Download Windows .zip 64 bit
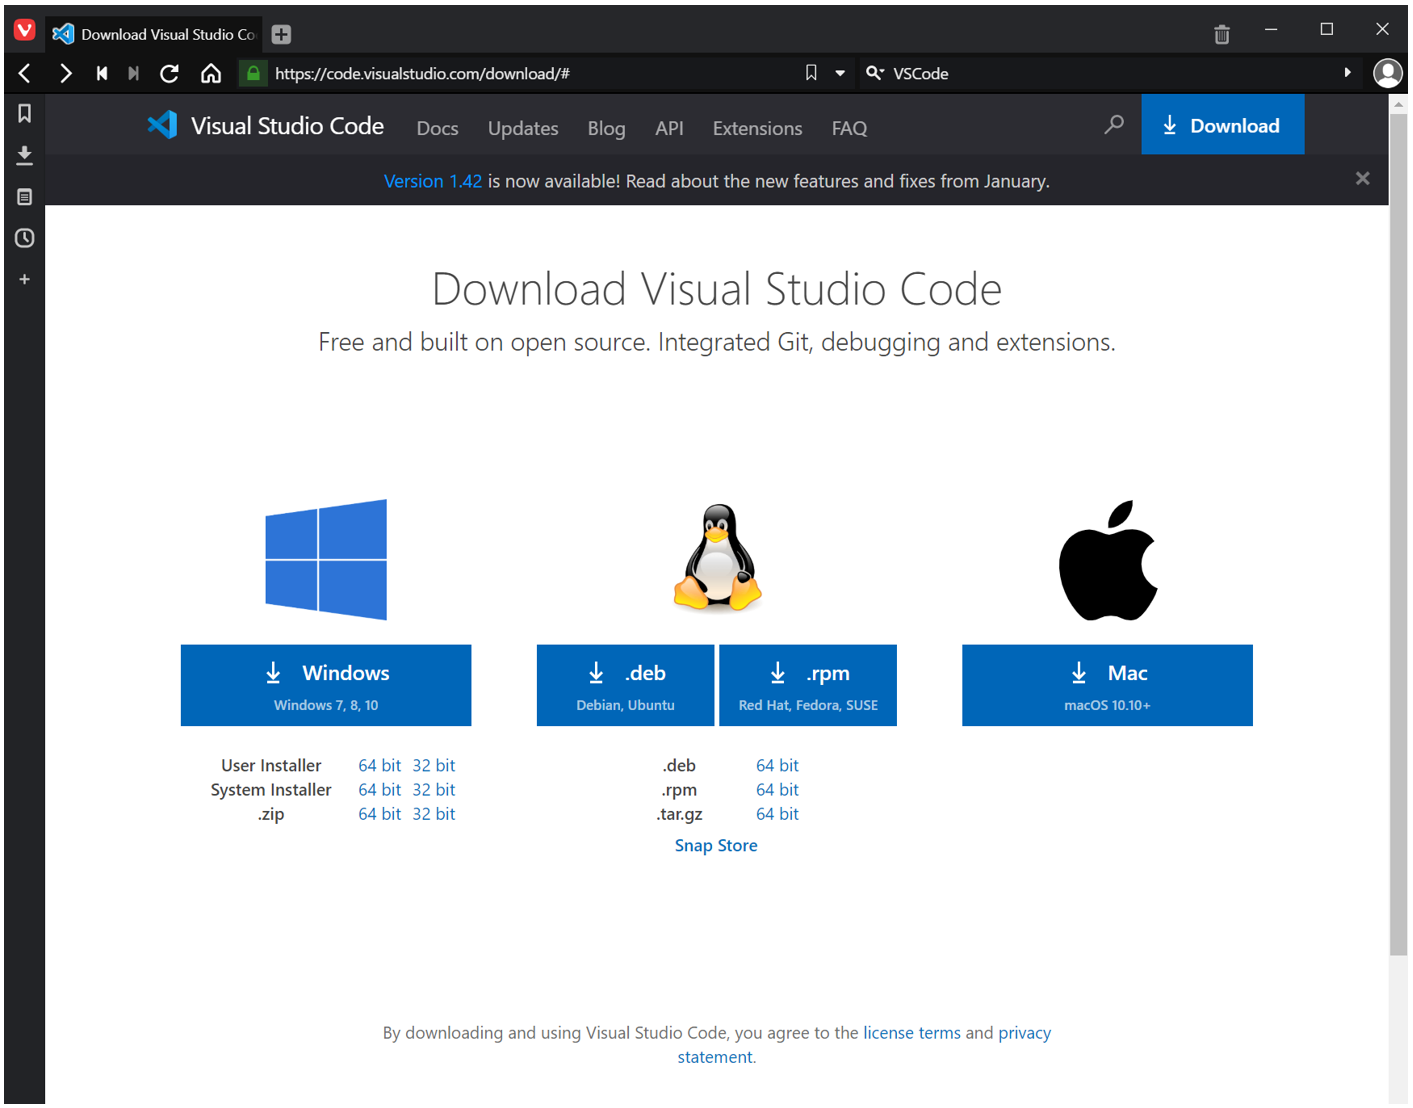 (x=380, y=814)
